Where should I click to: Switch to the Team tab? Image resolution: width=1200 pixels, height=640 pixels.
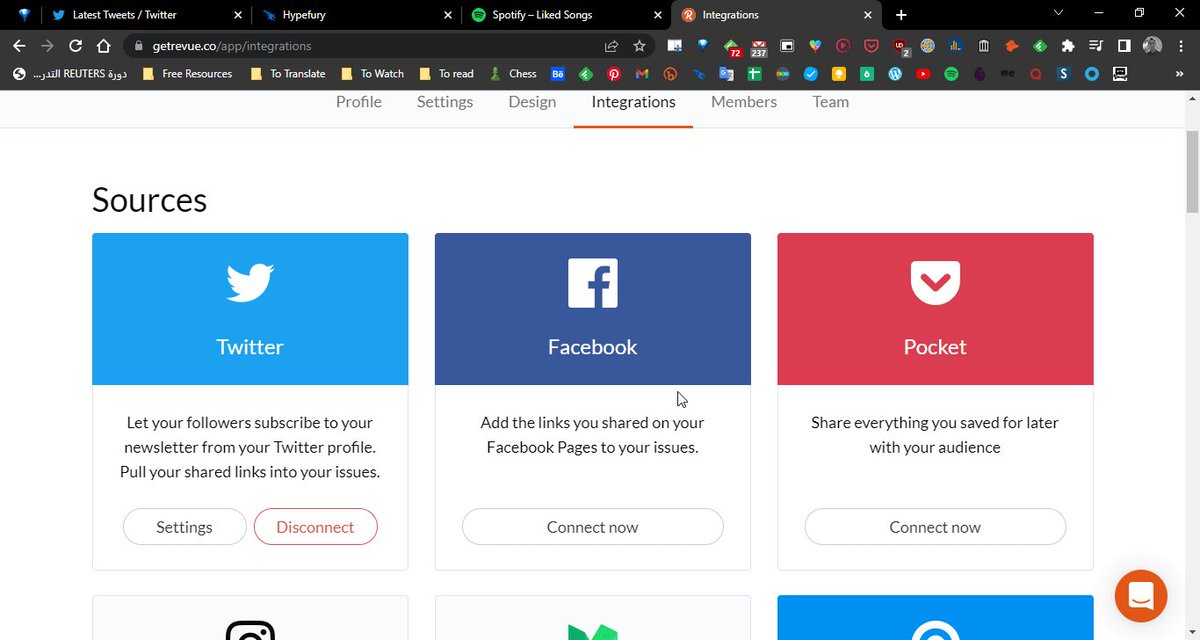(x=831, y=102)
